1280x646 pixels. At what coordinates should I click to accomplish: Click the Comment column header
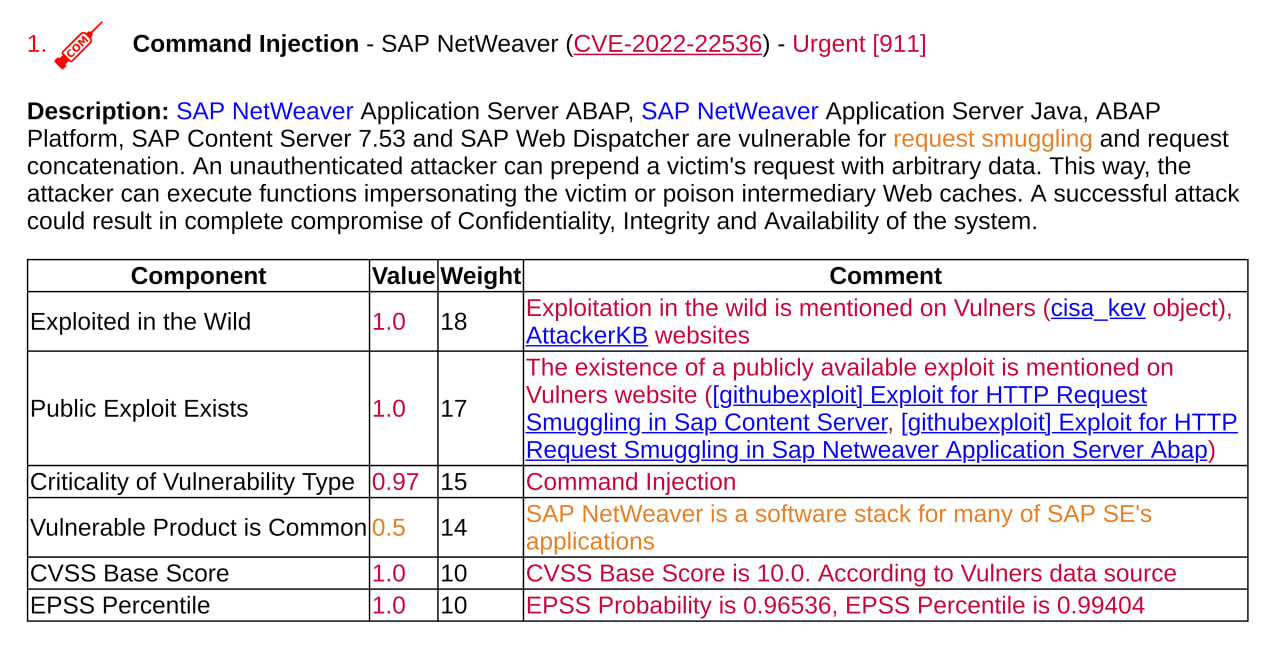tap(885, 276)
